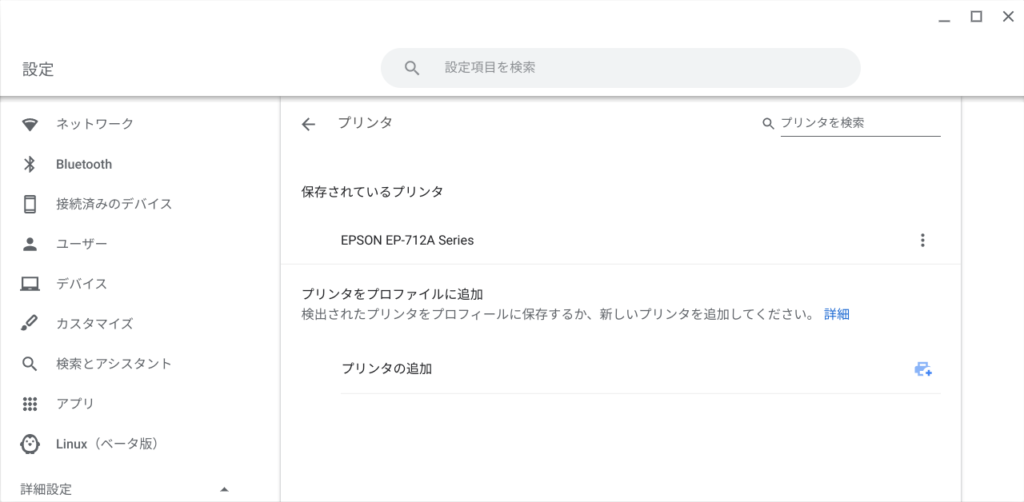Go back with the left arrow
1024x502 pixels.
click(x=308, y=124)
